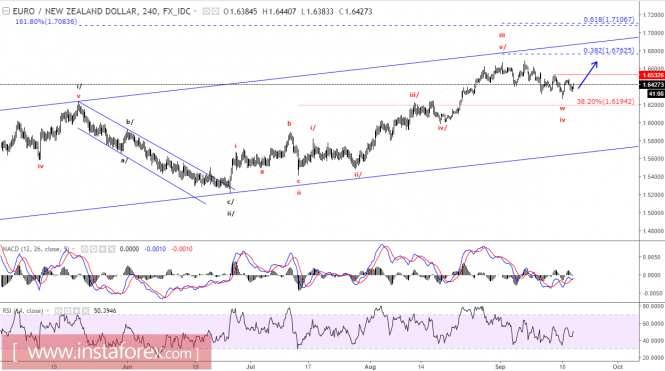Image resolution: width=665 pixels, height=371 pixels.
Task: Click blue MACD line value -0.0010
Action: (155, 249)
